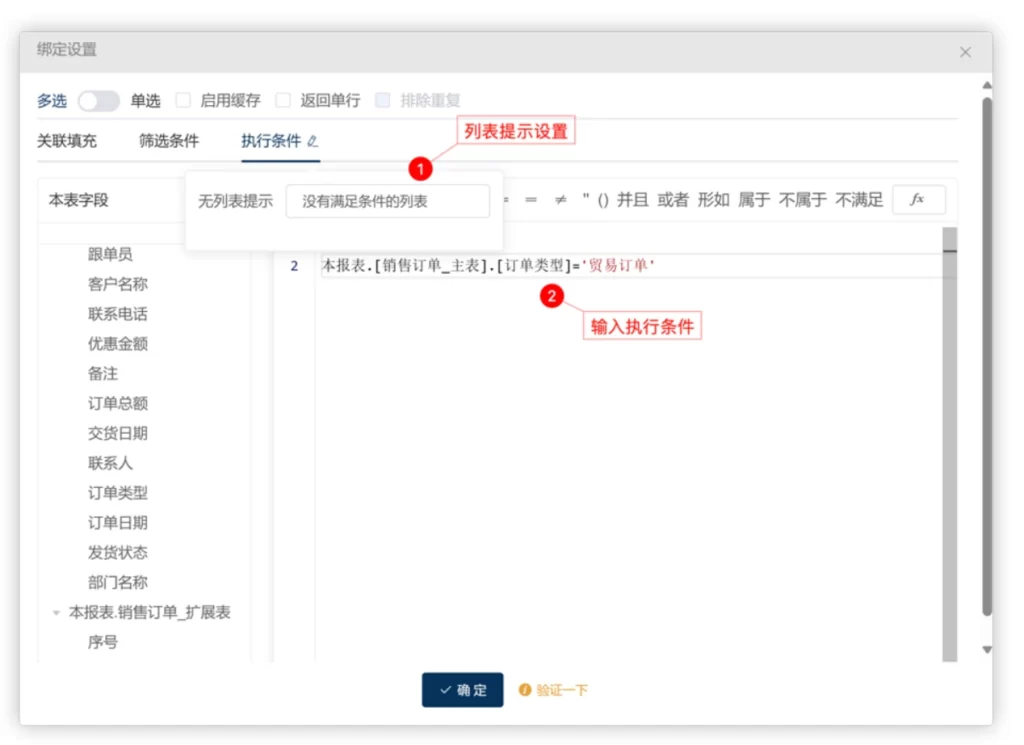
Task: Insert the 形如 operator
Action: point(713,200)
